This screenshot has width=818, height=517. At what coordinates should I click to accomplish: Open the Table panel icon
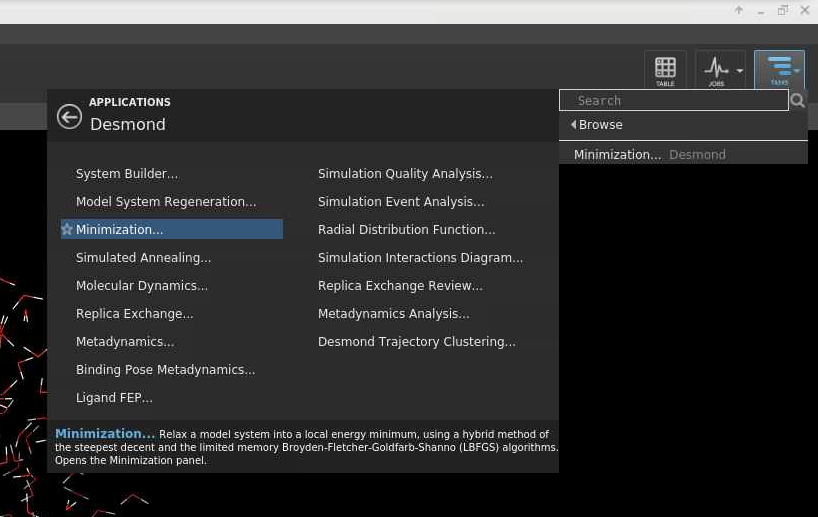[x=665, y=70]
